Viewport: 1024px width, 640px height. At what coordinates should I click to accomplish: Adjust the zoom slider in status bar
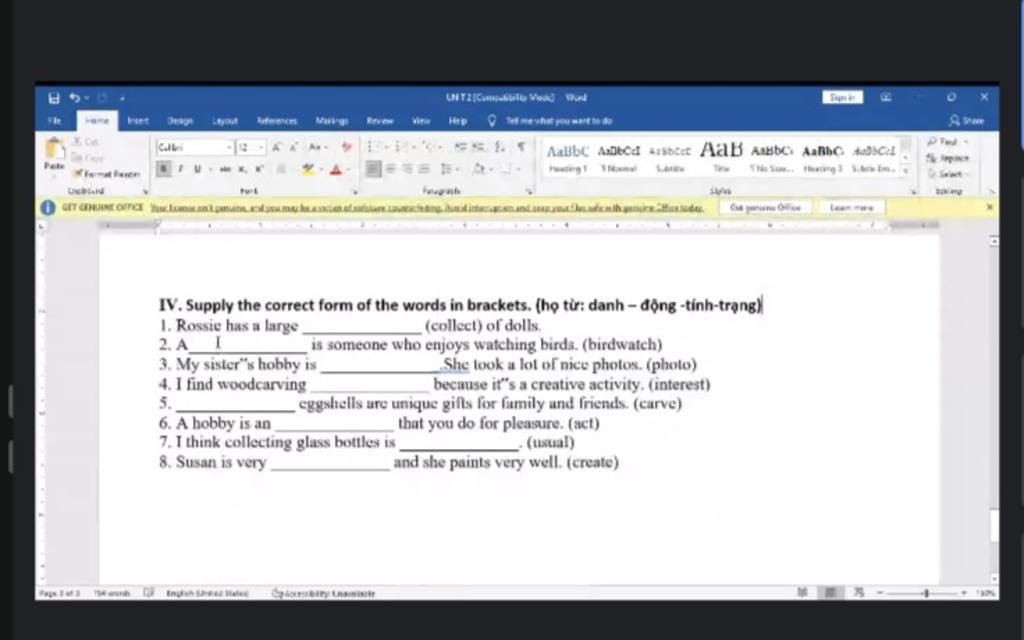(926, 593)
